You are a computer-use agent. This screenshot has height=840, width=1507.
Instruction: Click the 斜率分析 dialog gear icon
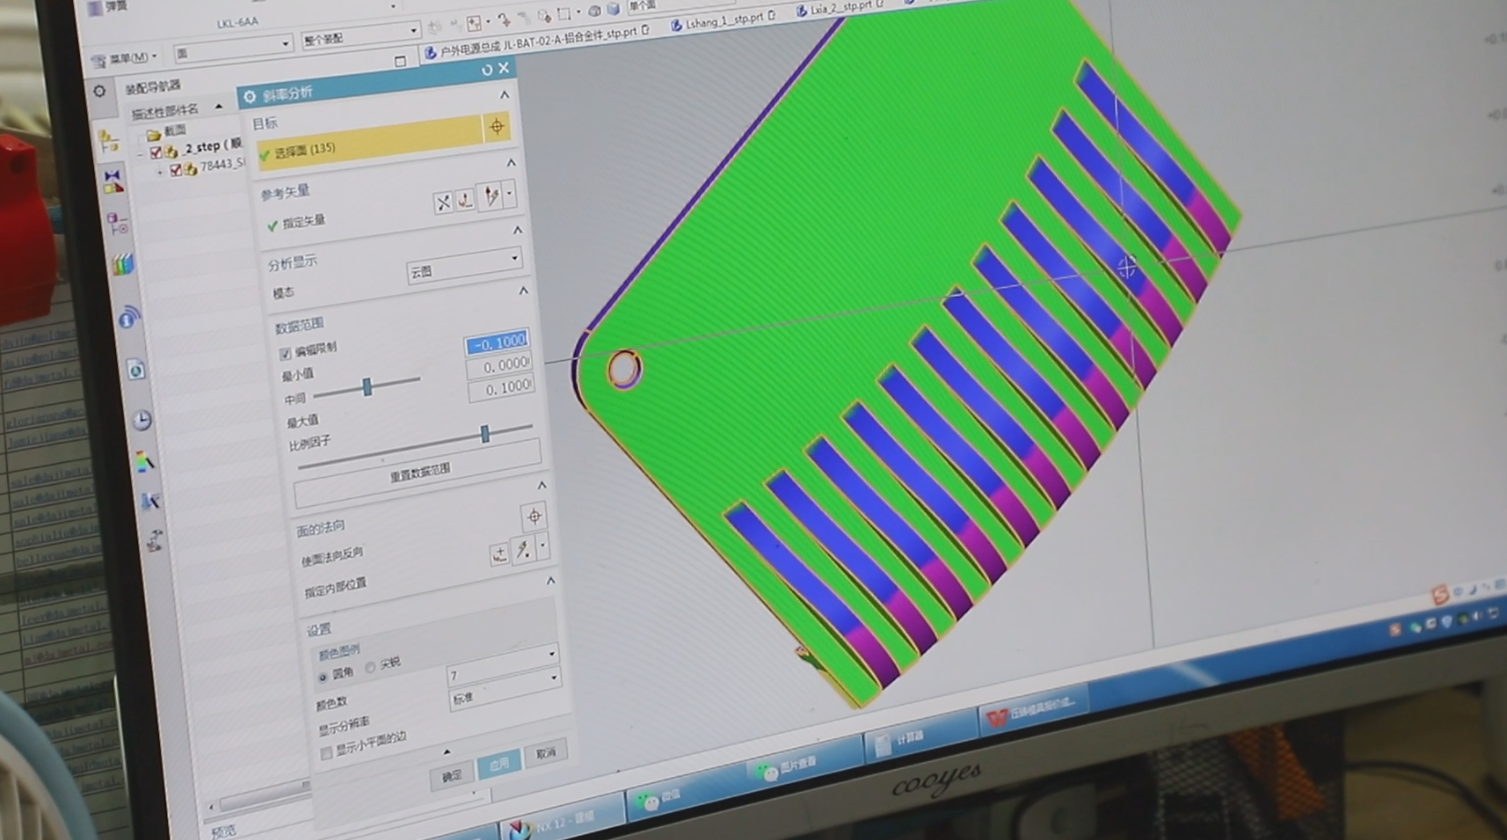tap(250, 97)
